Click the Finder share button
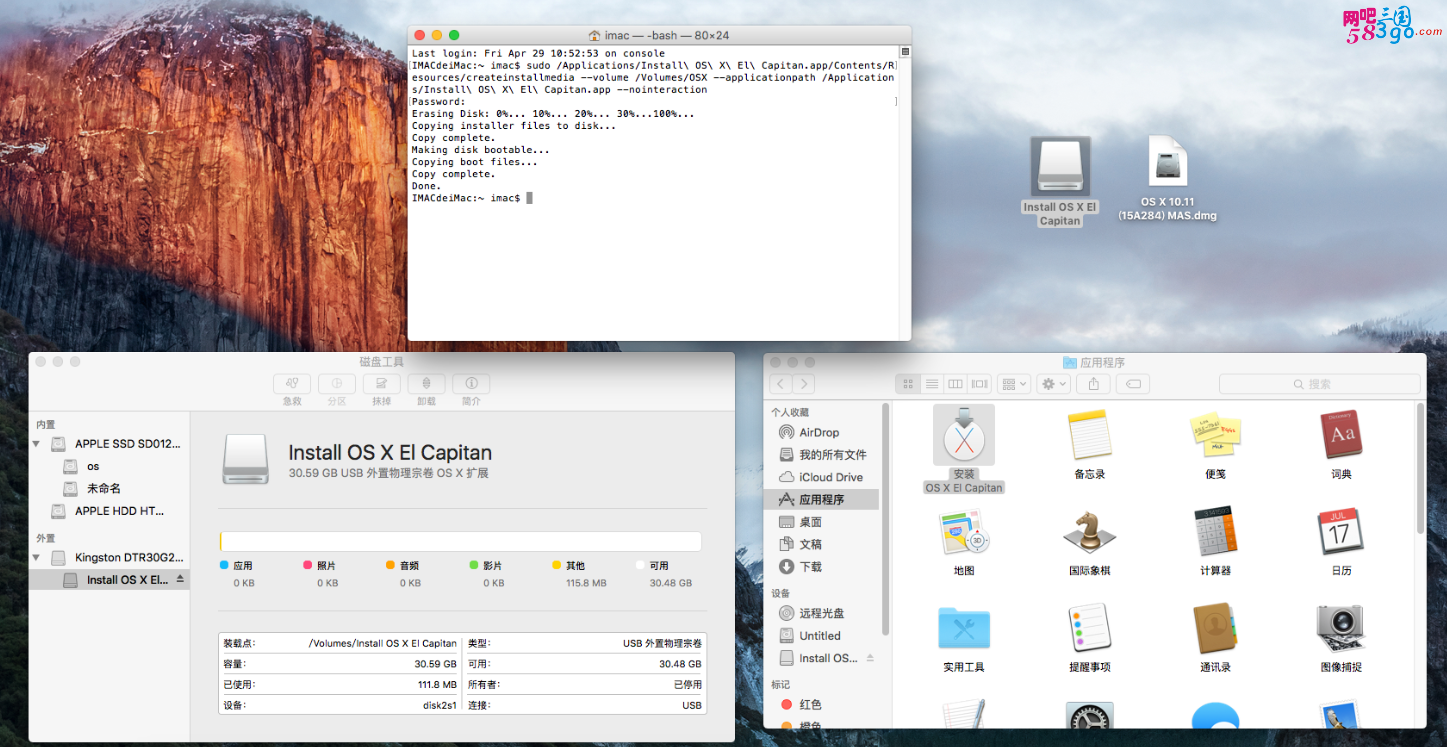 (1094, 384)
